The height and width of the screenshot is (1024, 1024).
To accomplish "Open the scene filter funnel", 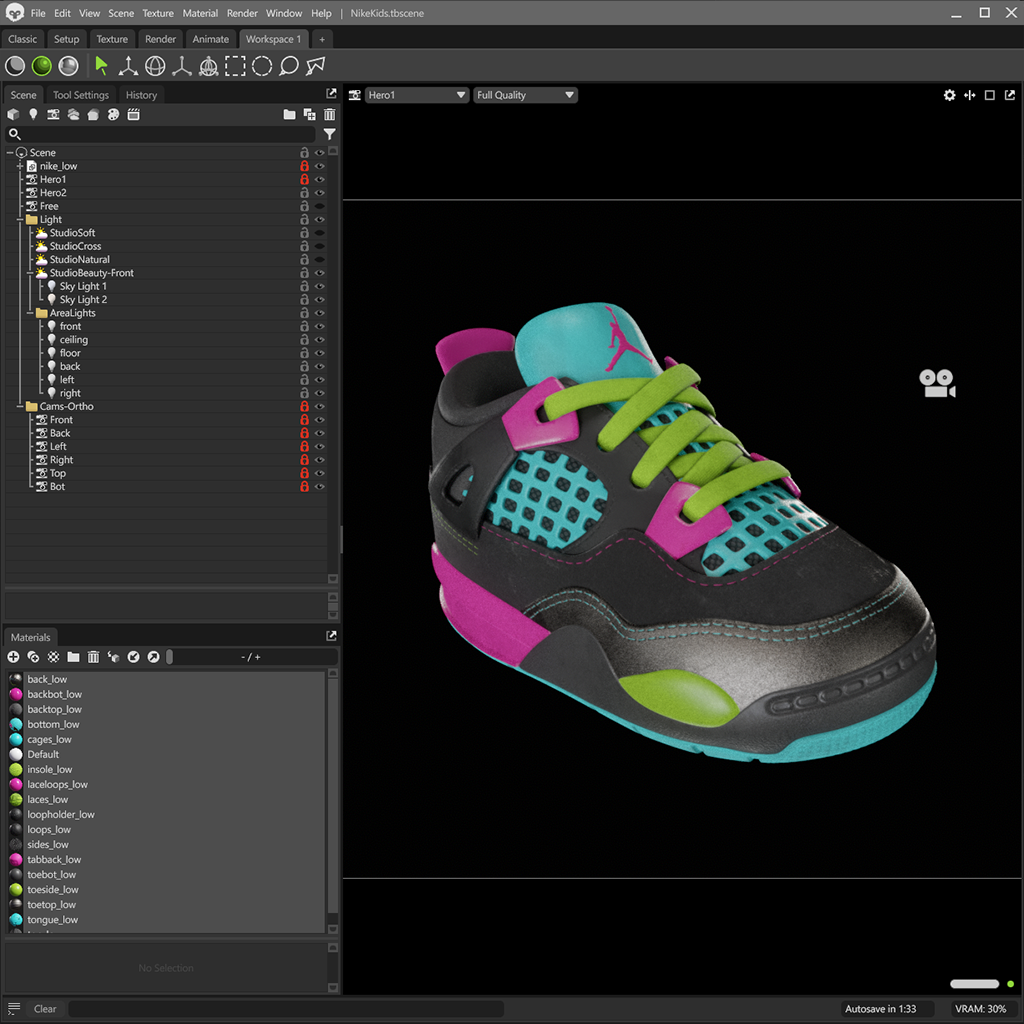I will (x=330, y=135).
